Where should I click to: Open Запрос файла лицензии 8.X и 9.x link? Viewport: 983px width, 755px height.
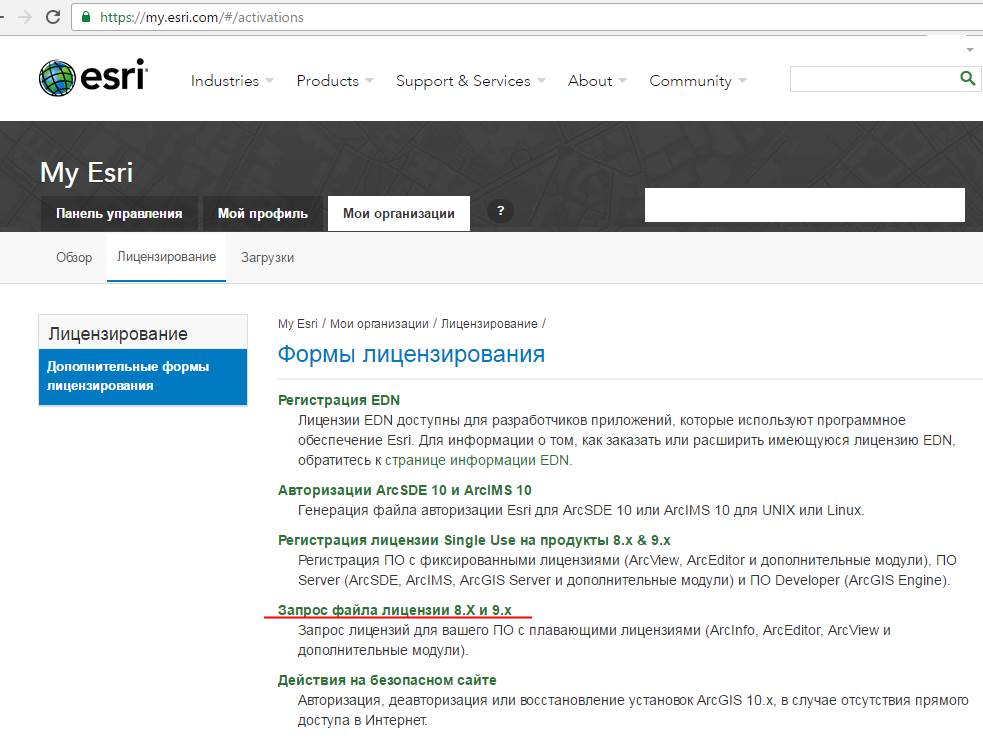395,610
